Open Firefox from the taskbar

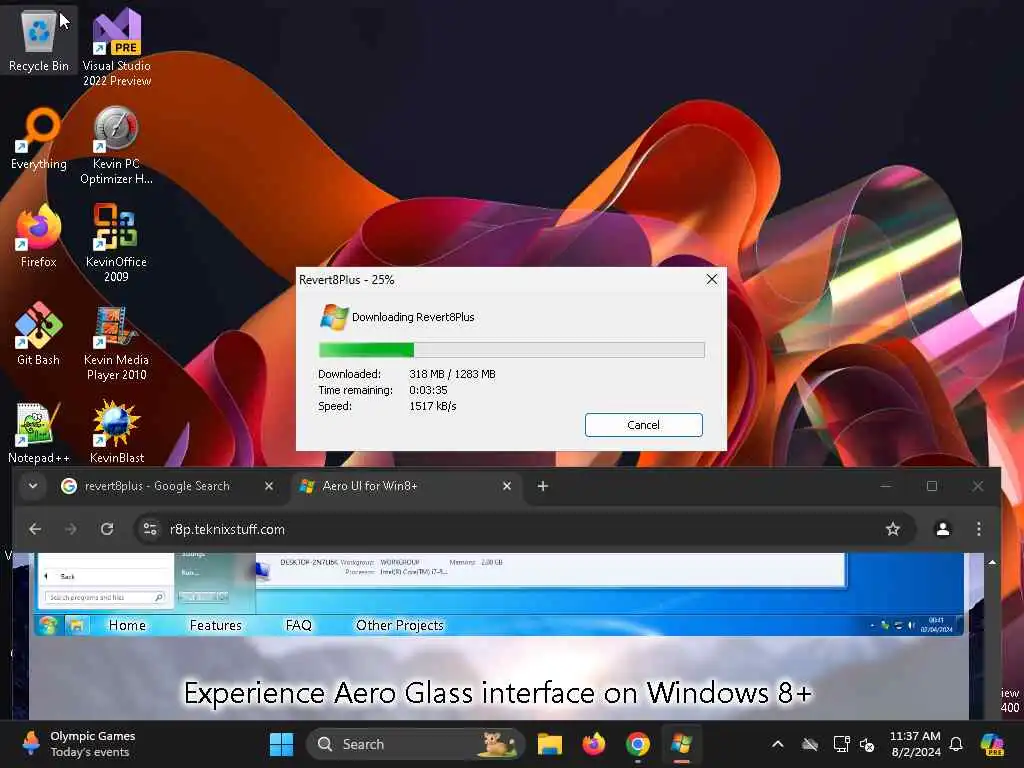594,744
